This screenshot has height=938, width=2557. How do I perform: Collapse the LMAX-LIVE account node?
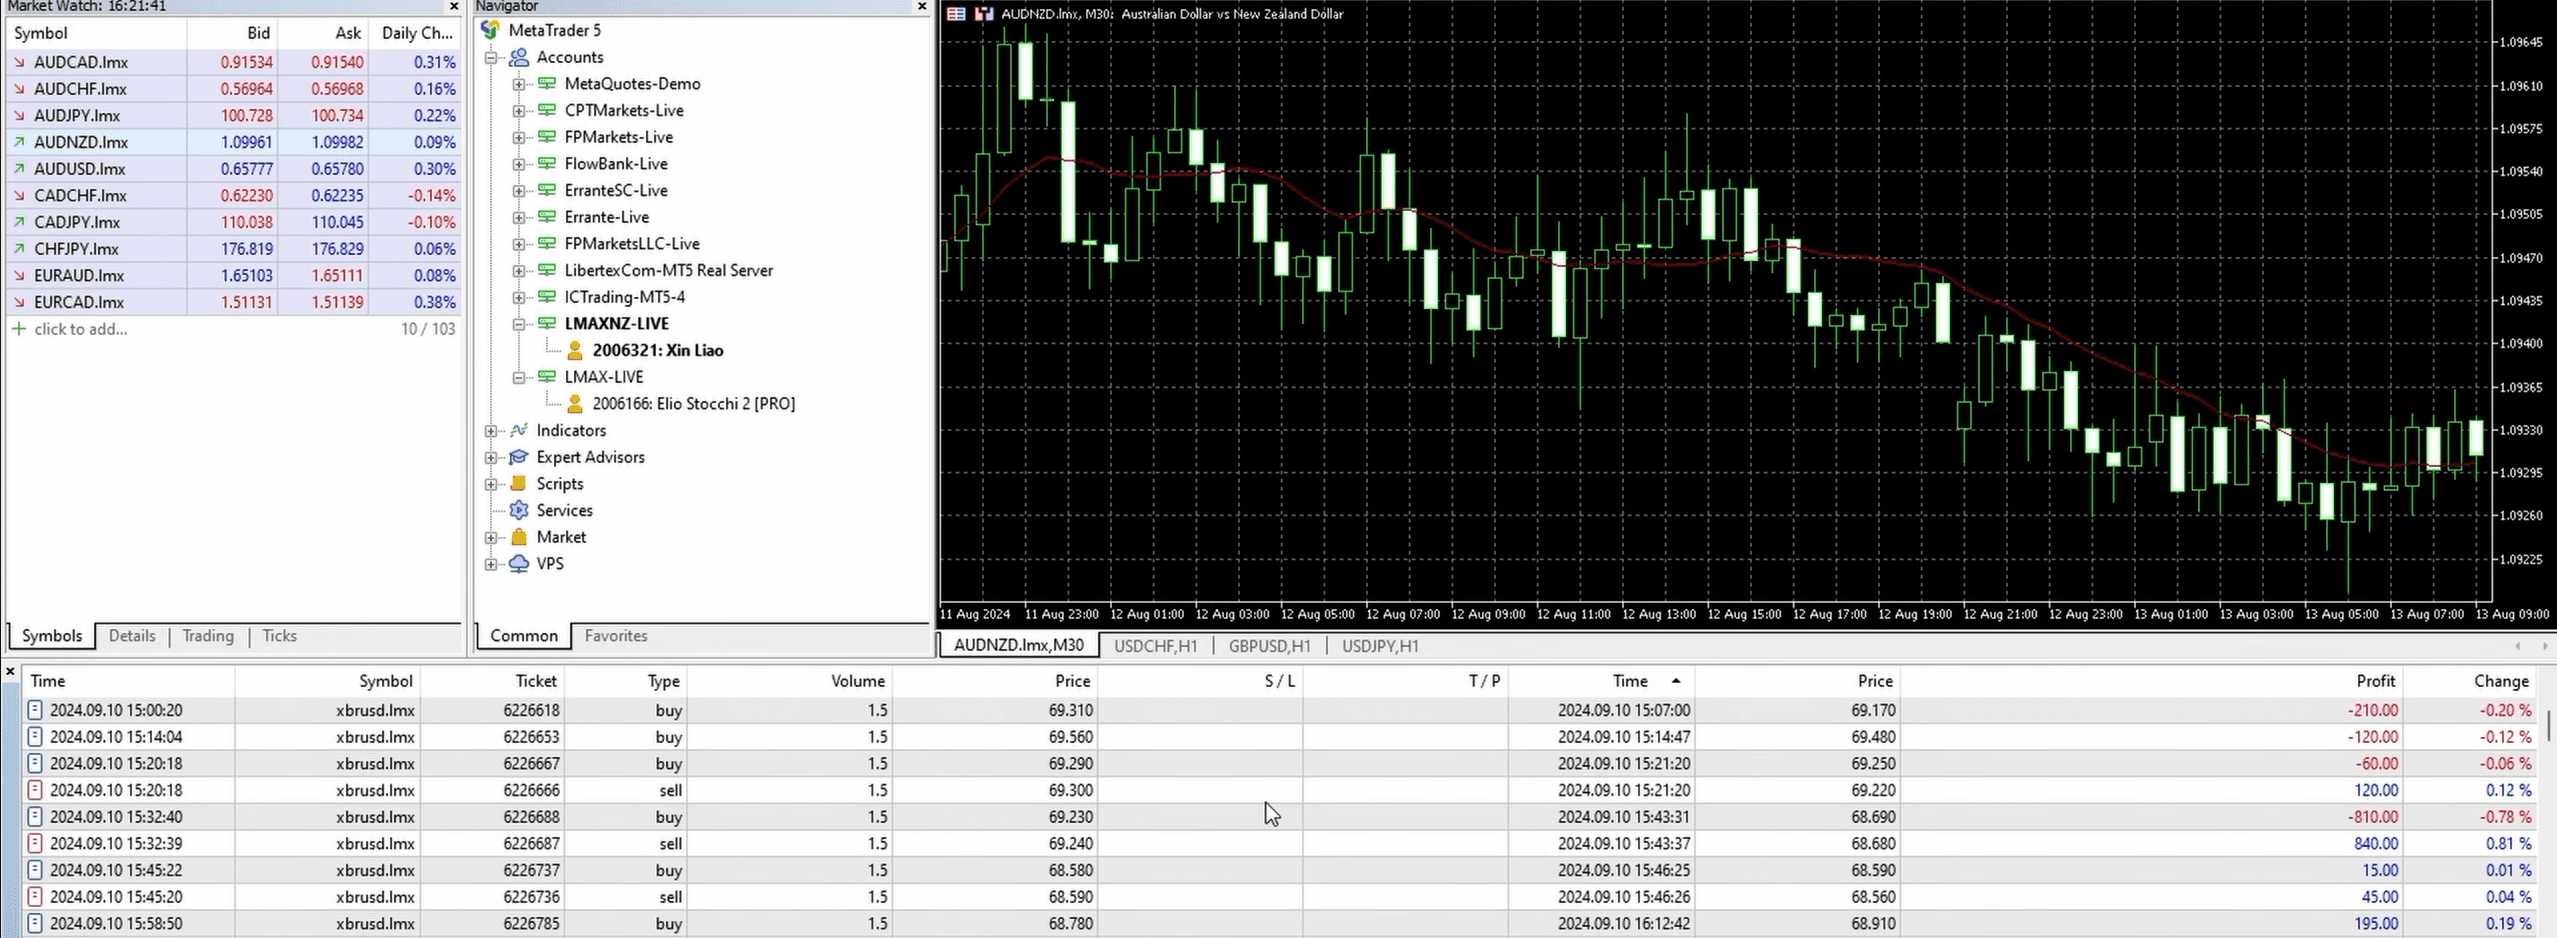coord(519,377)
